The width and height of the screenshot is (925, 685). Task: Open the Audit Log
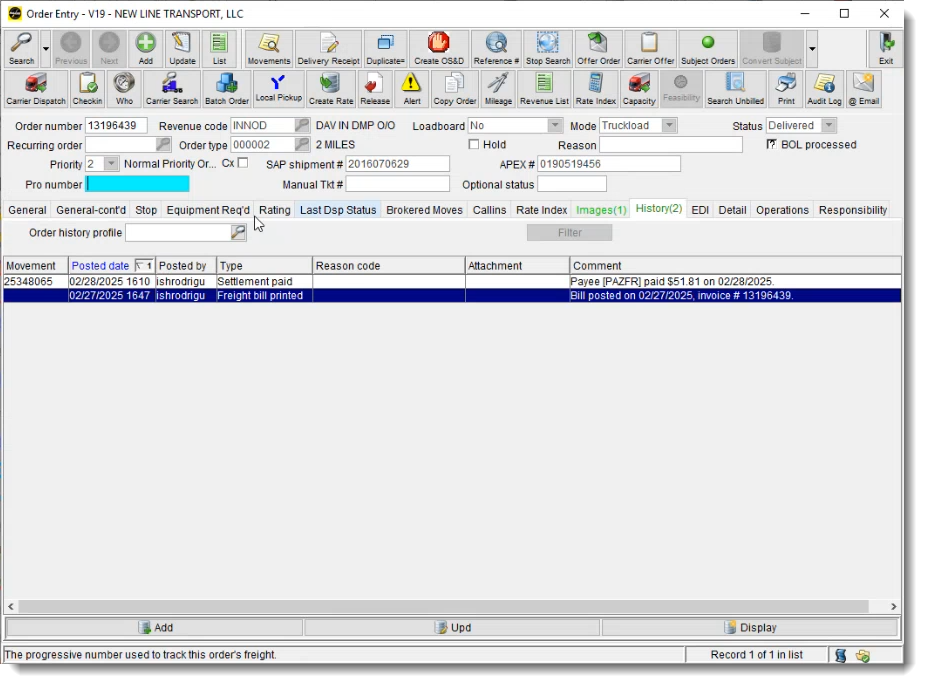(x=824, y=89)
